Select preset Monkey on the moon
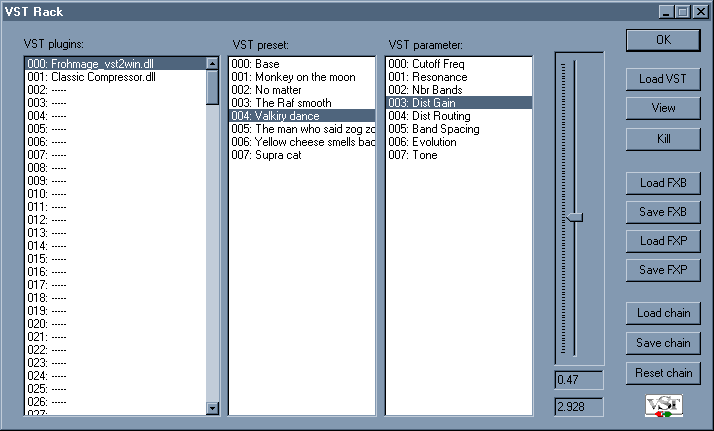The width and height of the screenshot is (714, 431). pos(302,77)
